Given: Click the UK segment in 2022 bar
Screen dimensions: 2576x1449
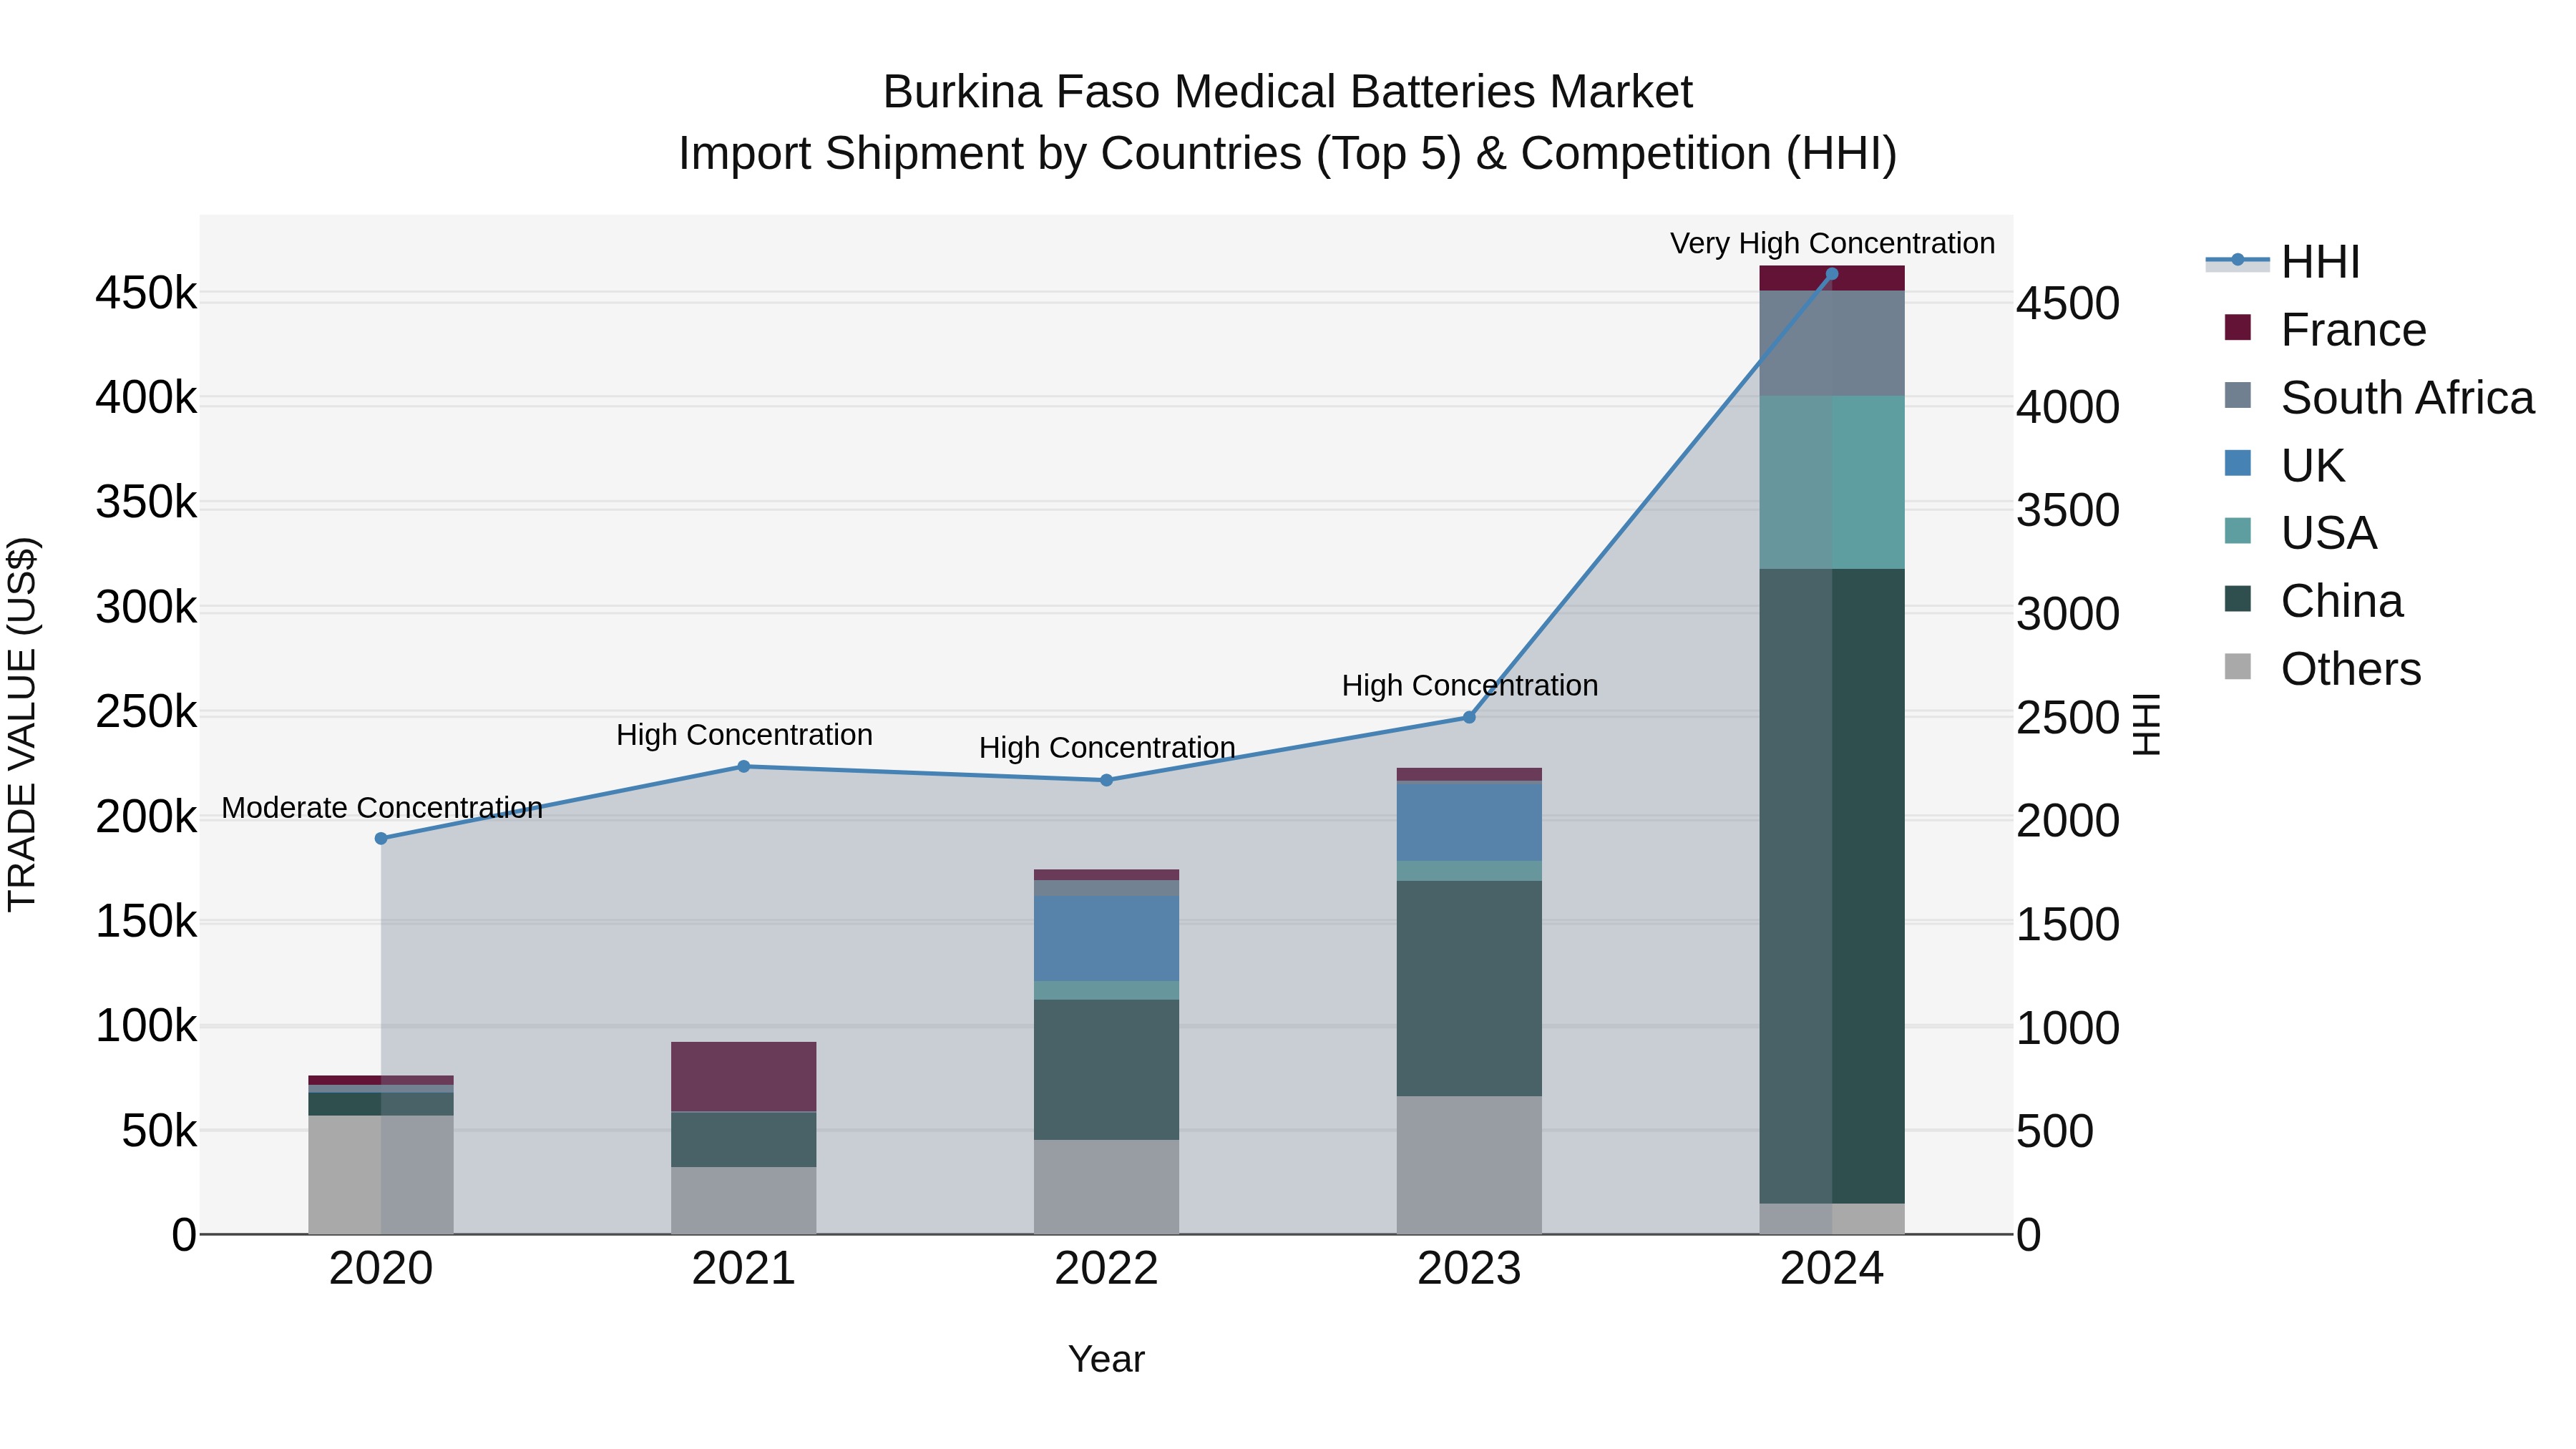Looking at the screenshot, I should [1106, 938].
